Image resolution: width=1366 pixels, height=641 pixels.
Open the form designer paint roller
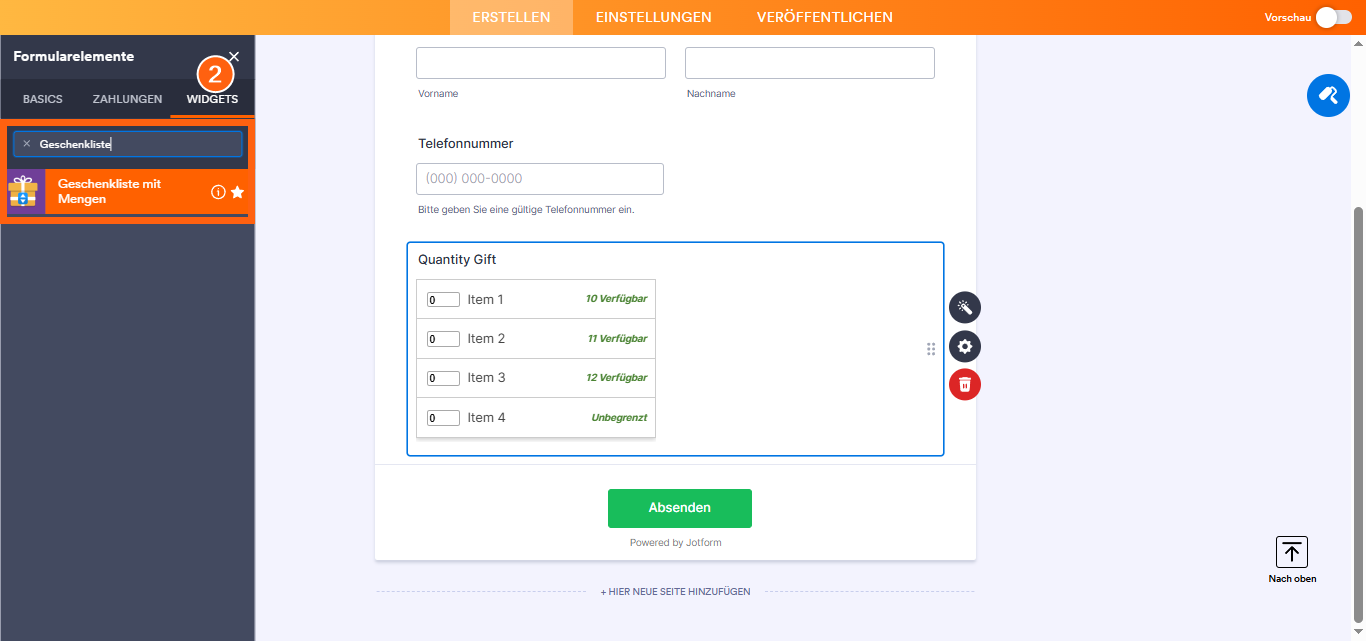pyautogui.click(x=1328, y=96)
